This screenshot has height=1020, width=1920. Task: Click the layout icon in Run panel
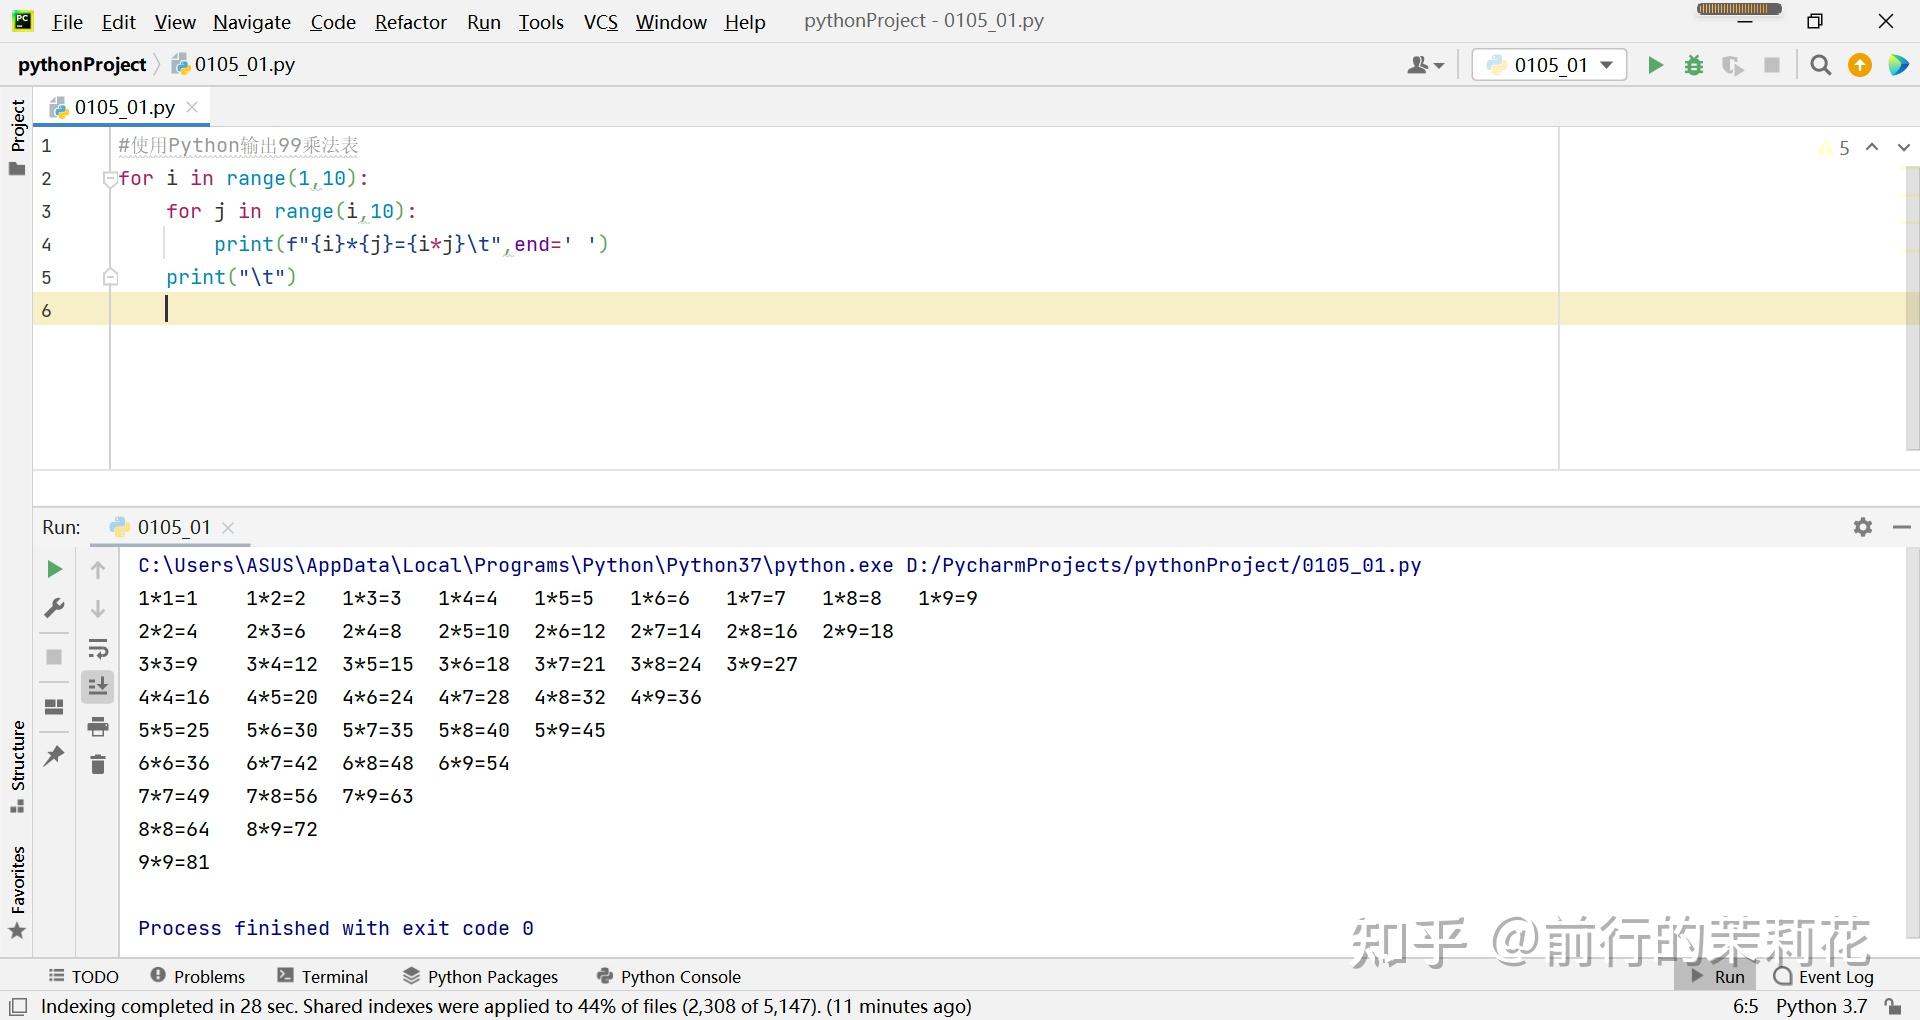tap(54, 707)
